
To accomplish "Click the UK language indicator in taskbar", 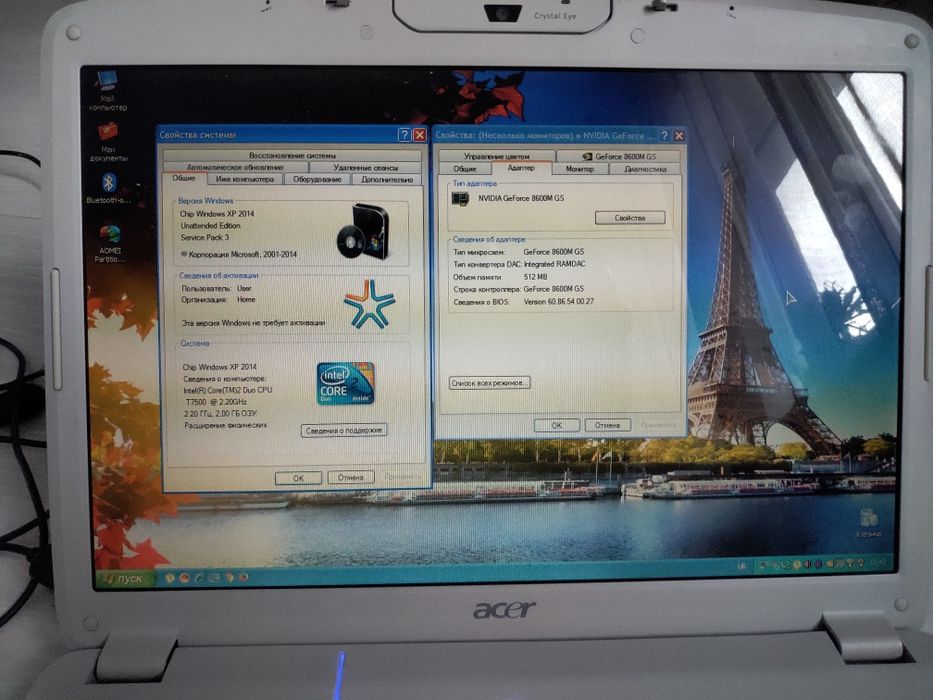I will pyautogui.click(x=741, y=564).
